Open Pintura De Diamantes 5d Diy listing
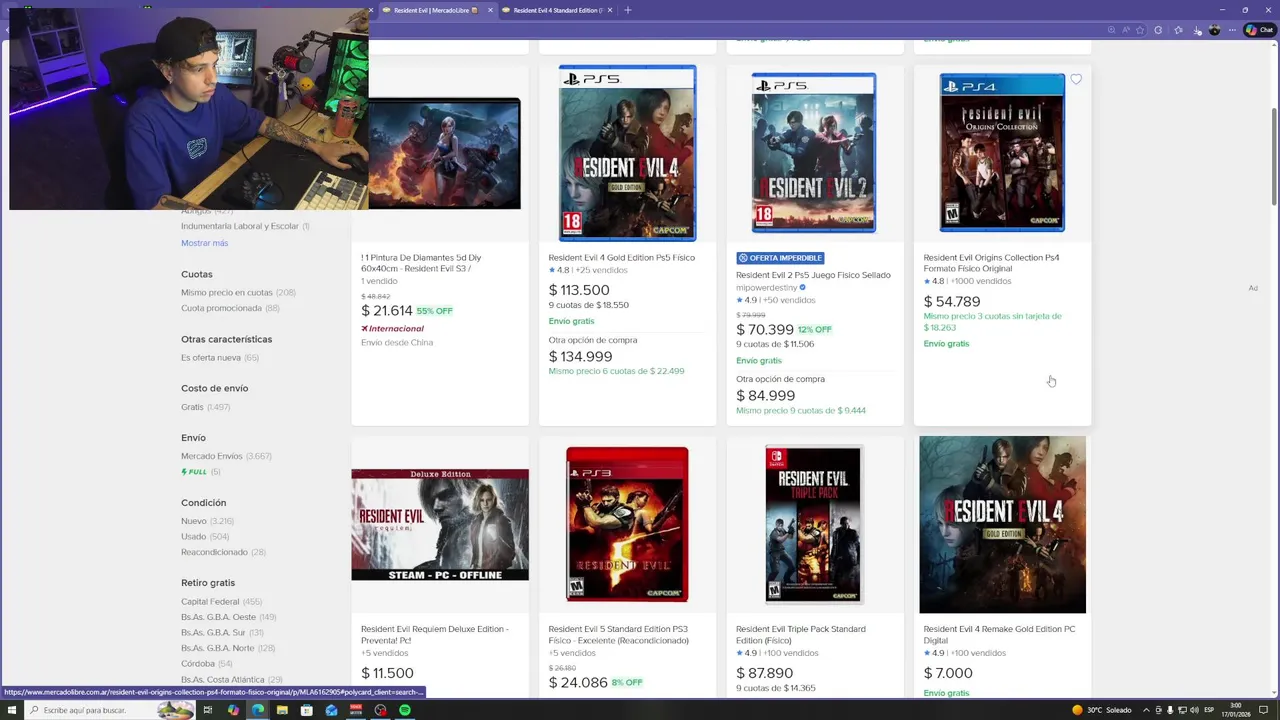The height and width of the screenshot is (720, 1280). tap(421, 263)
